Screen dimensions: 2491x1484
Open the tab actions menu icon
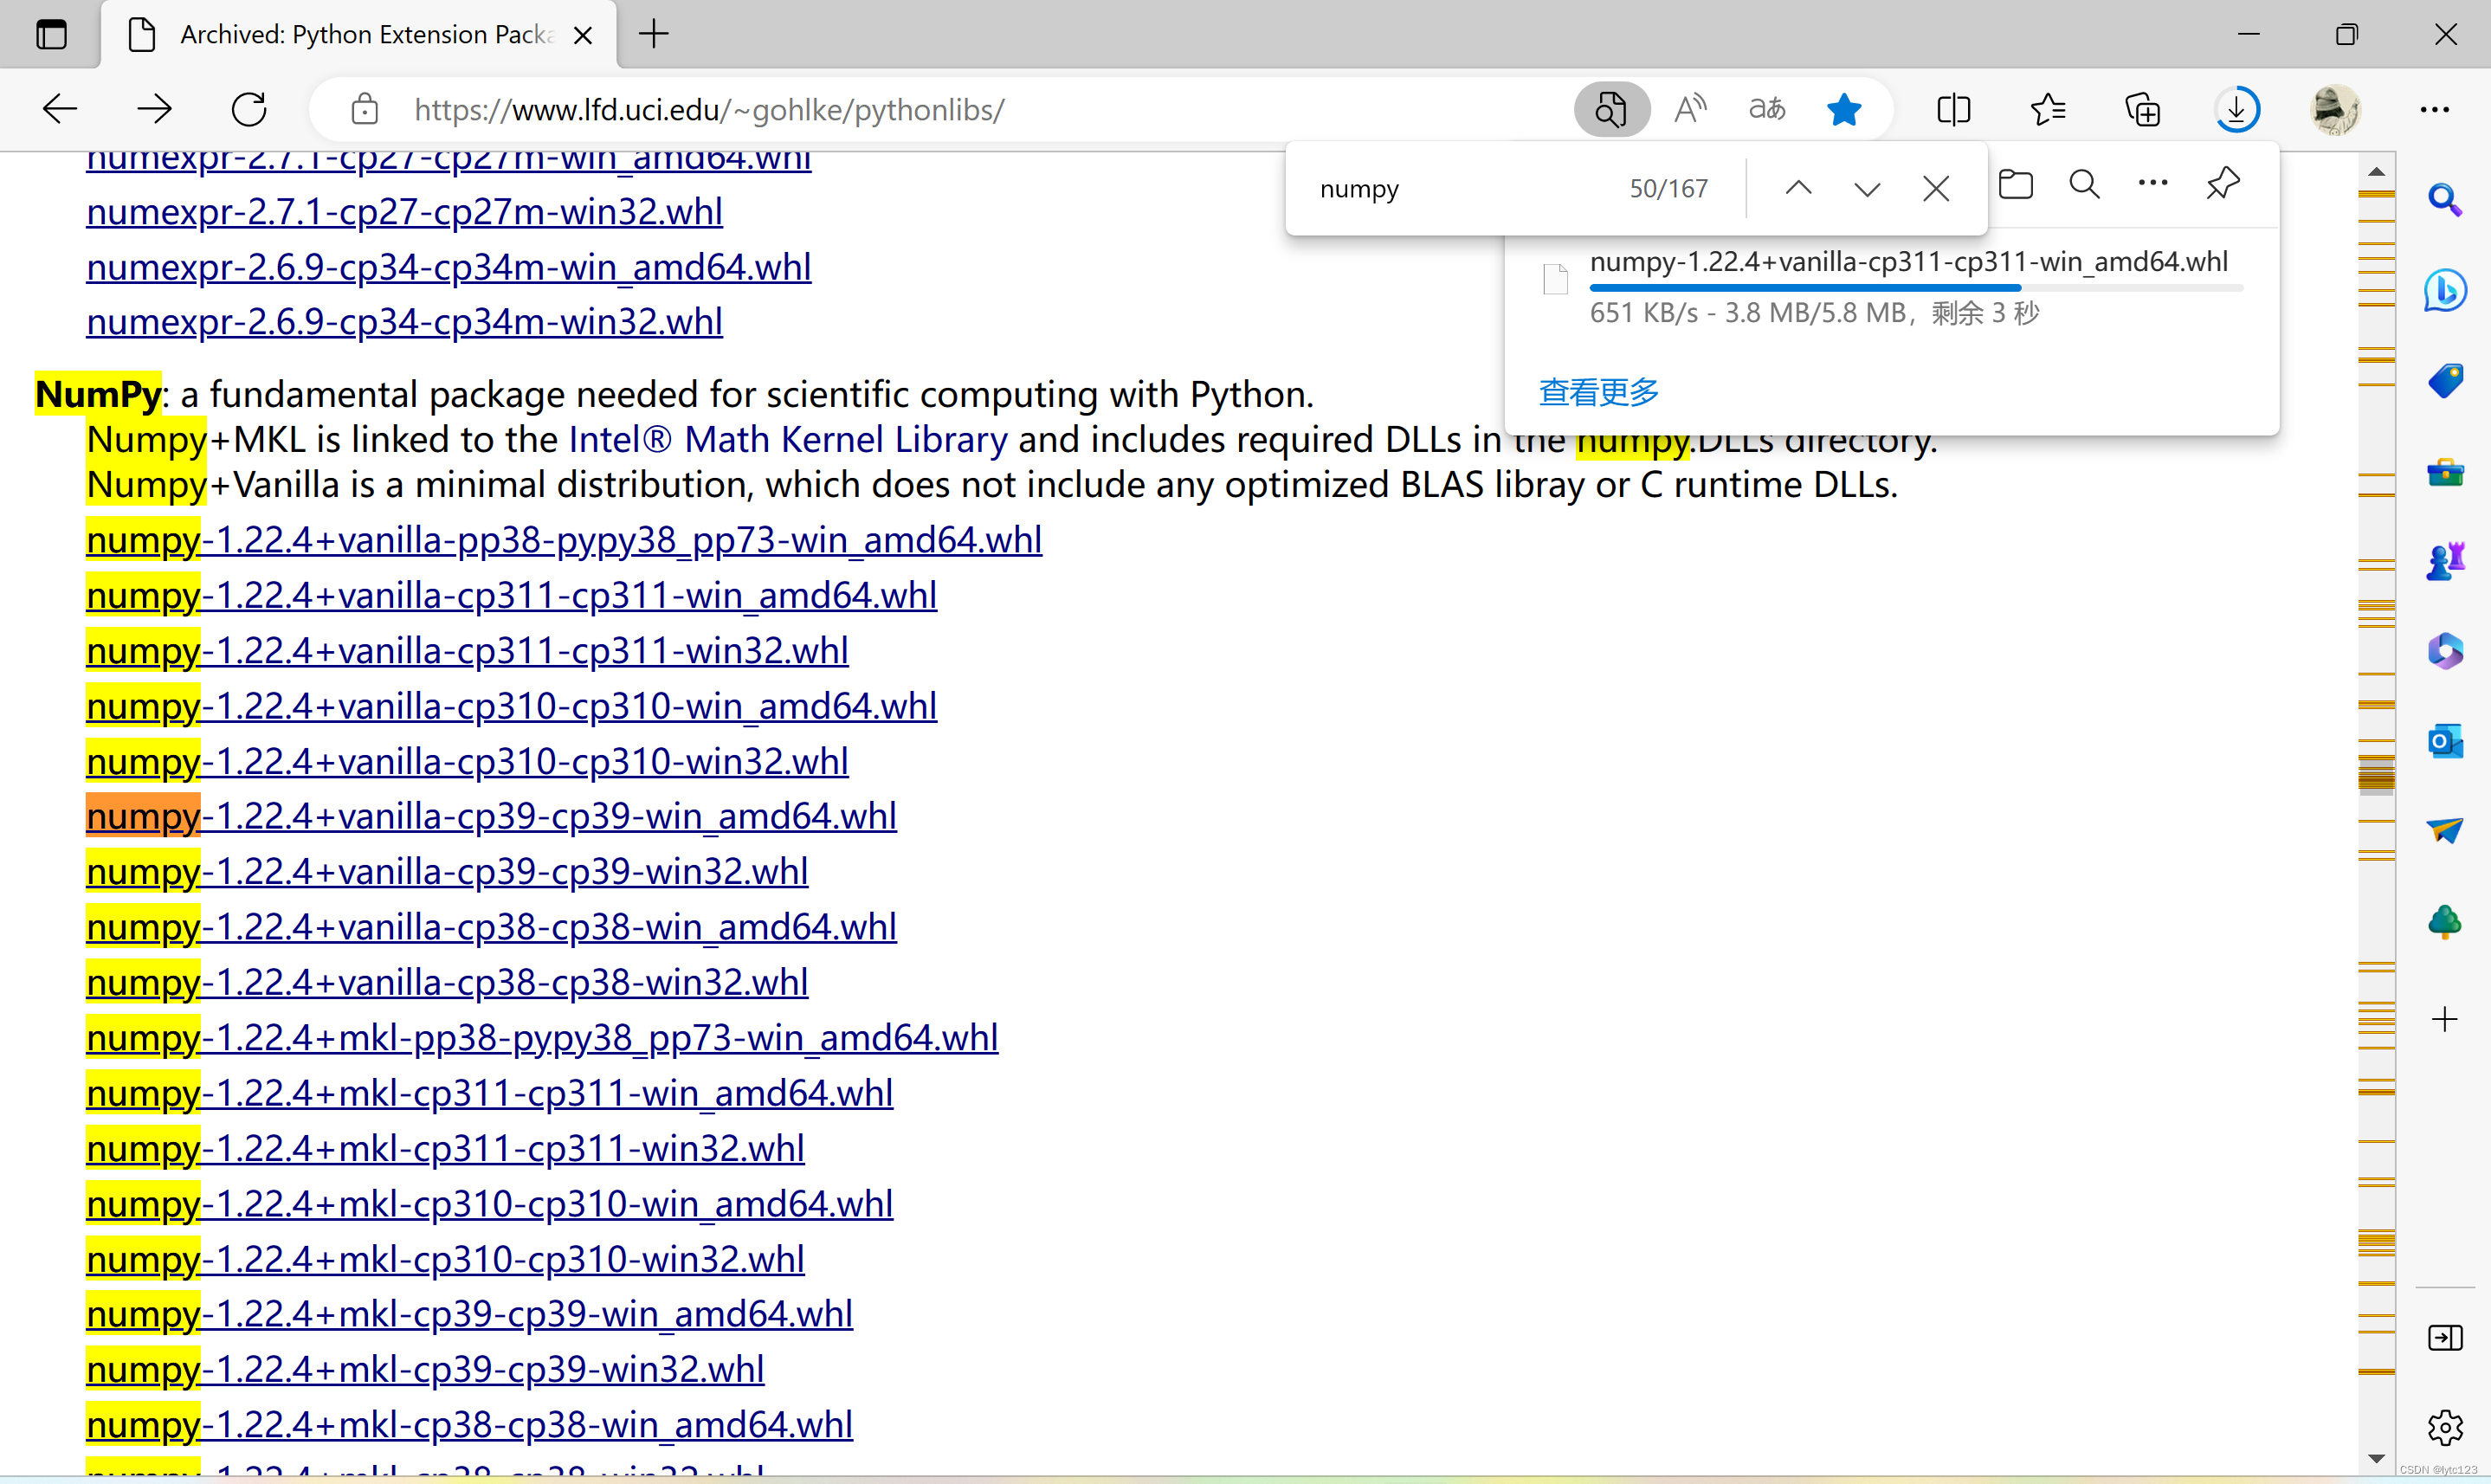[x=51, y=34]
